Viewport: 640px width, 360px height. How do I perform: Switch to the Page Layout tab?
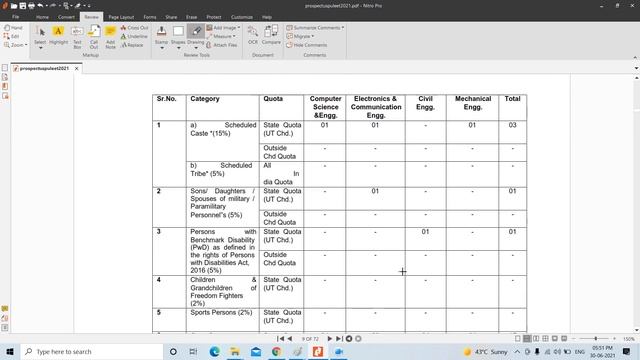tap(121, 17)
